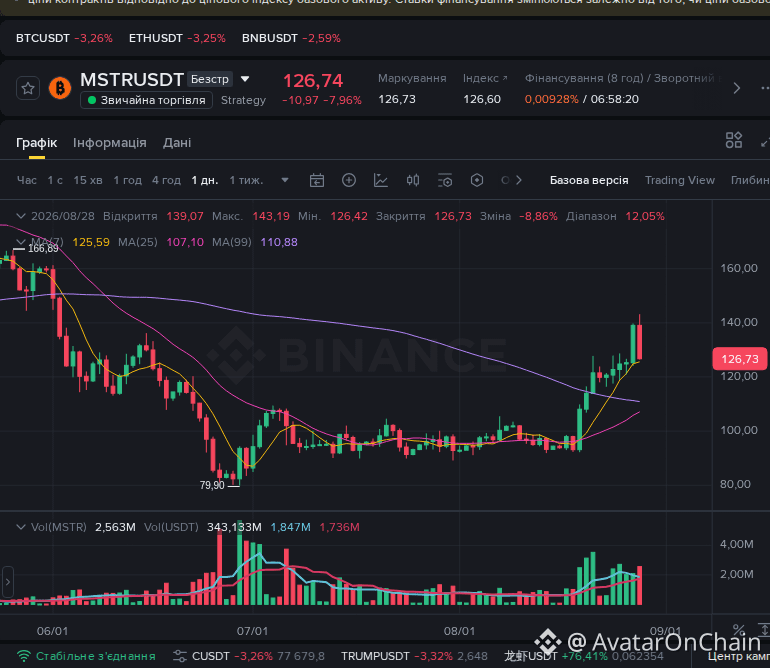The width and height of the screenshot is (770, 668).
Task: Open the list with eye display settings icon
Action: click(445, 180)
